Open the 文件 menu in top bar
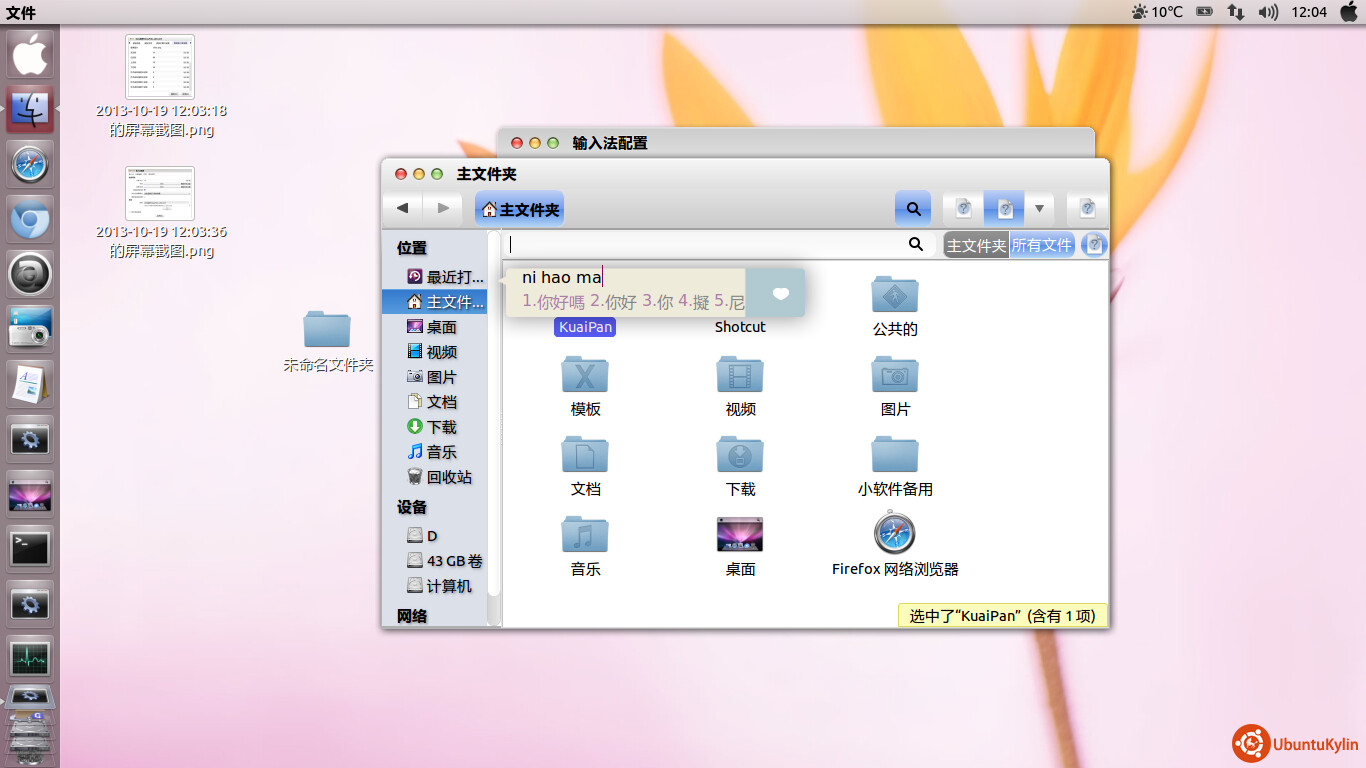This screenshot has width=1366, height=768. tap(21, 12)
